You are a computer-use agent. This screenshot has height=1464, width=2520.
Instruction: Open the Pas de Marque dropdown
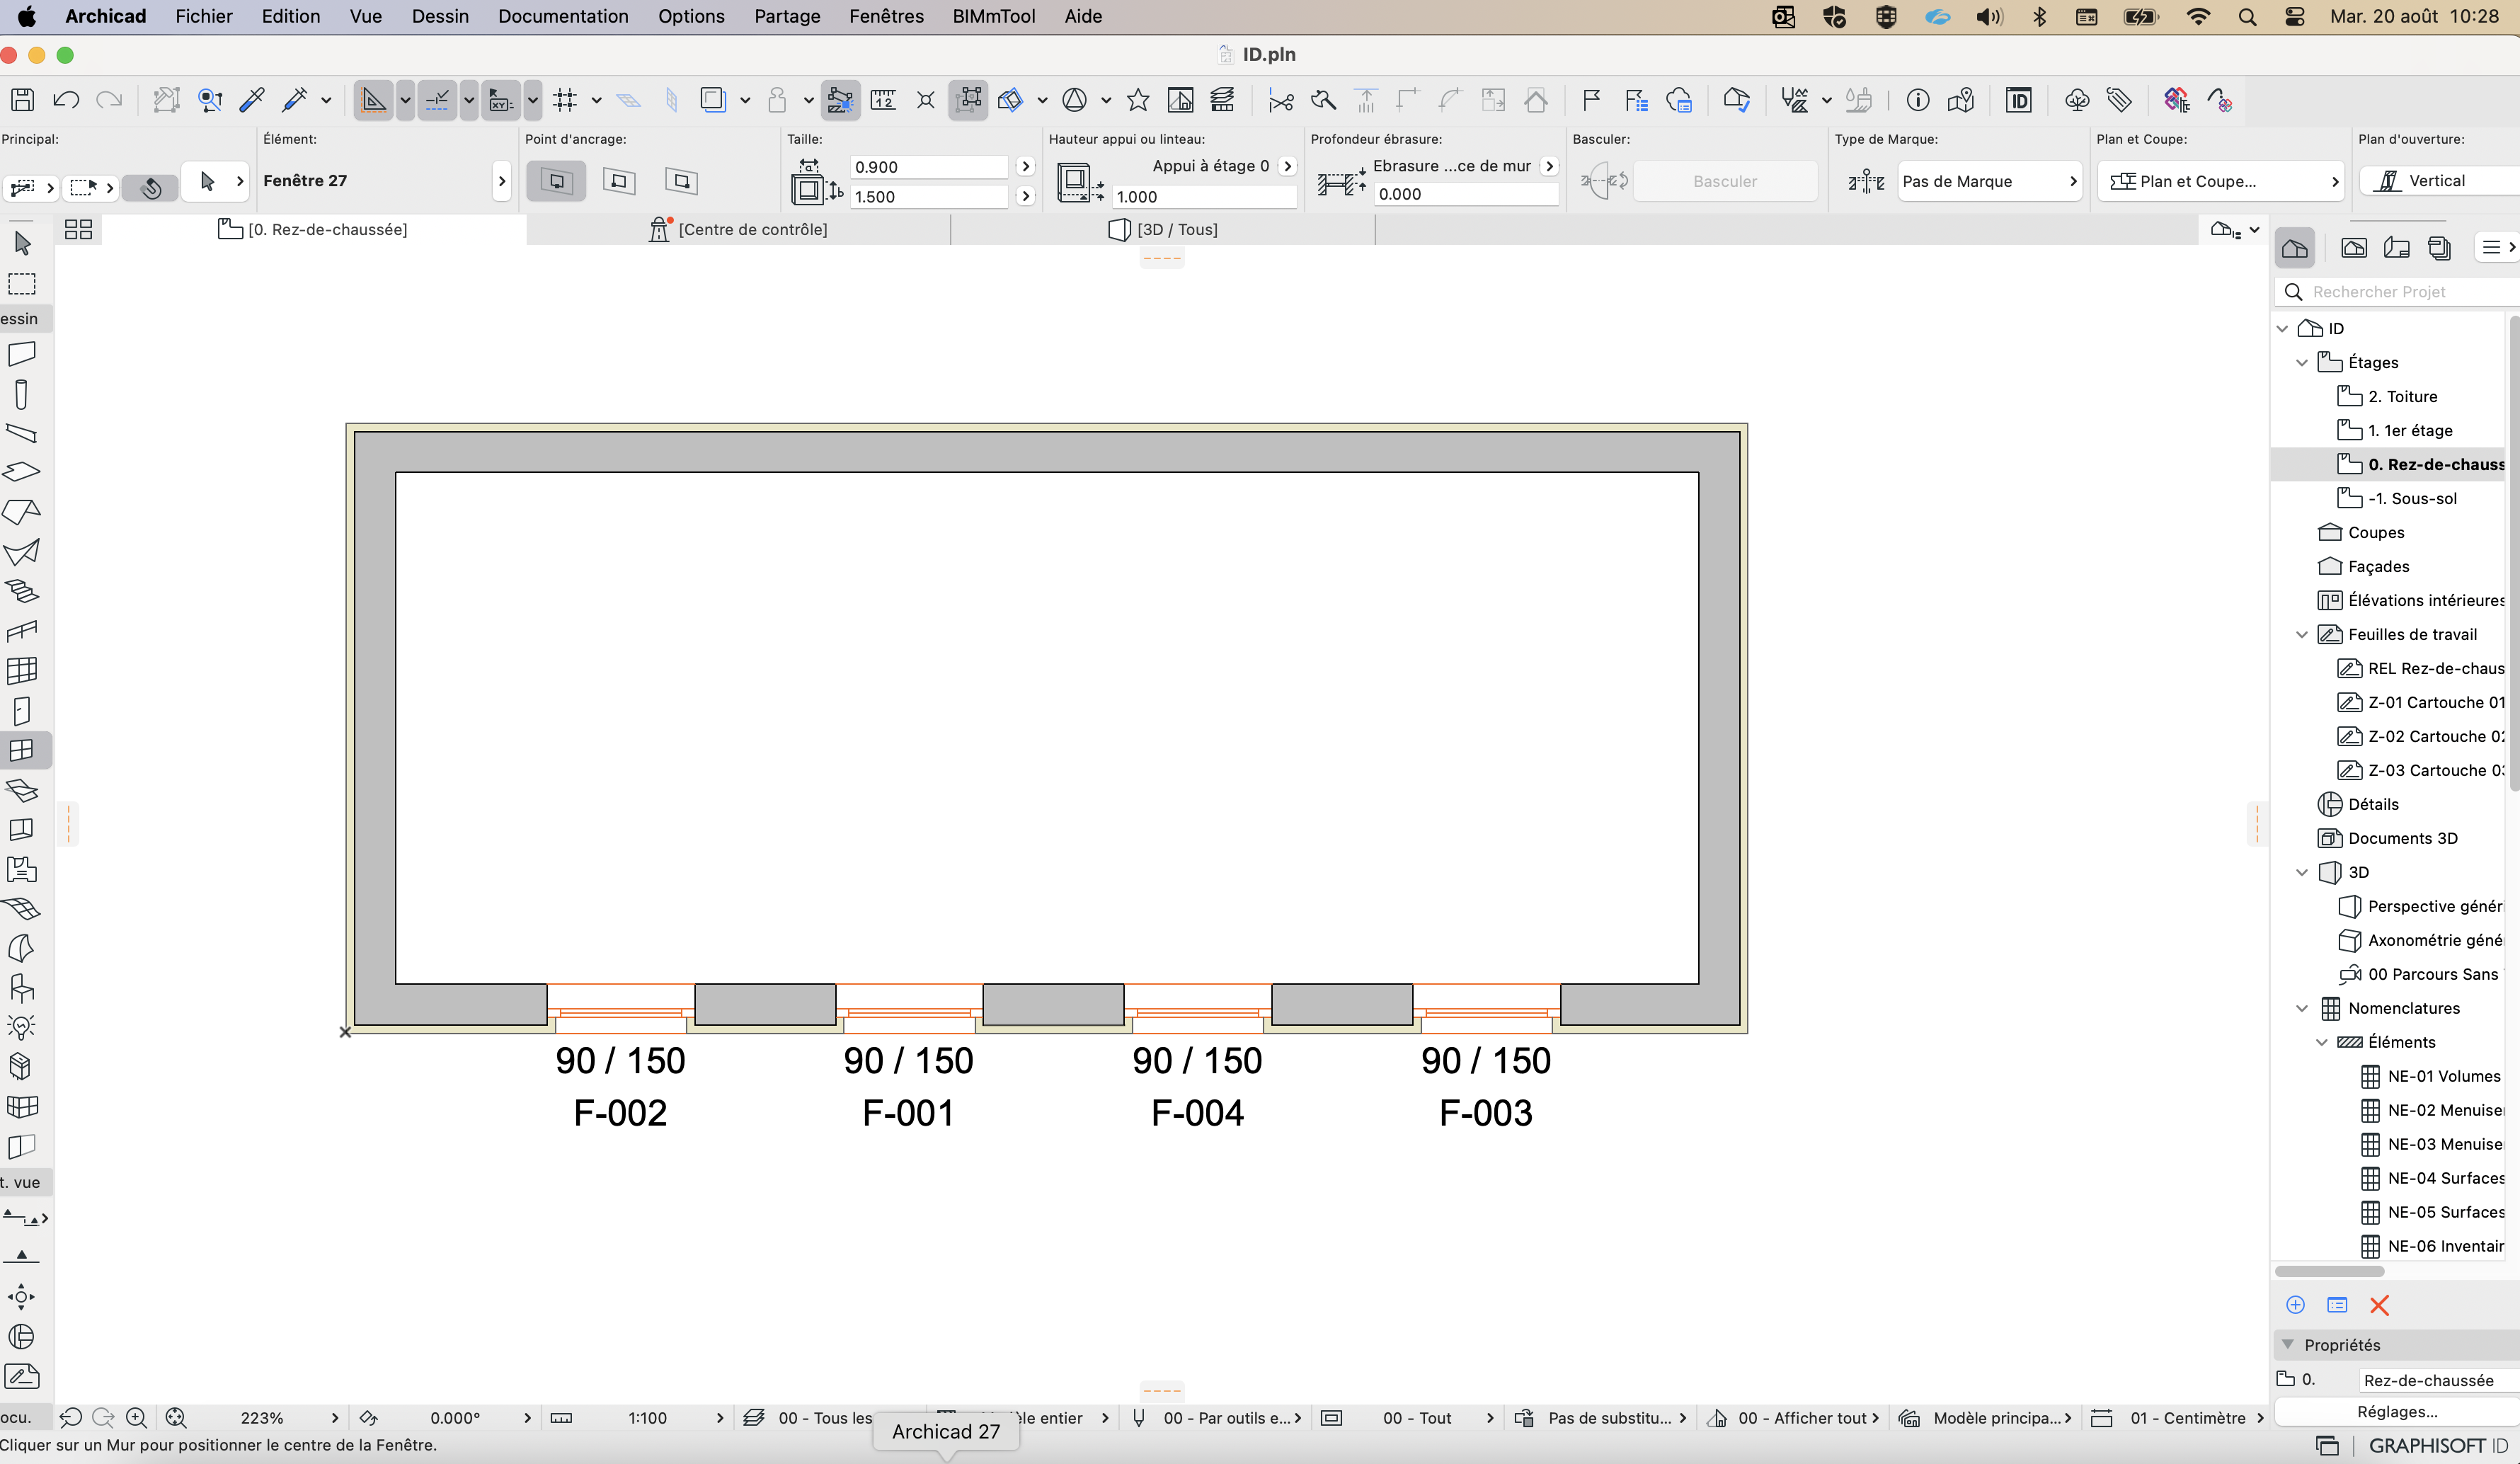pos(1989,181)
